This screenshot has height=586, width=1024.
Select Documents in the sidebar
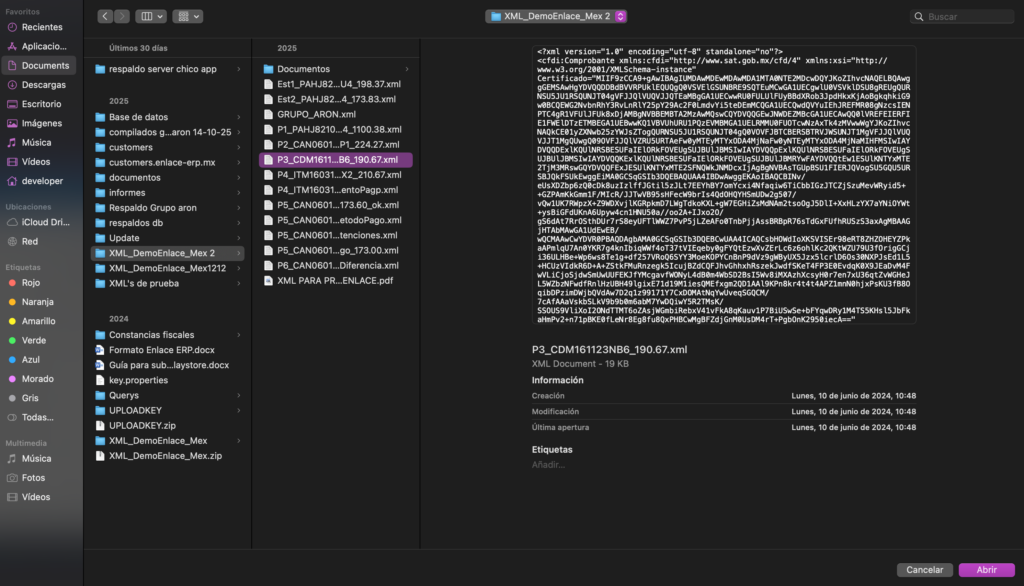coord(39,65)
